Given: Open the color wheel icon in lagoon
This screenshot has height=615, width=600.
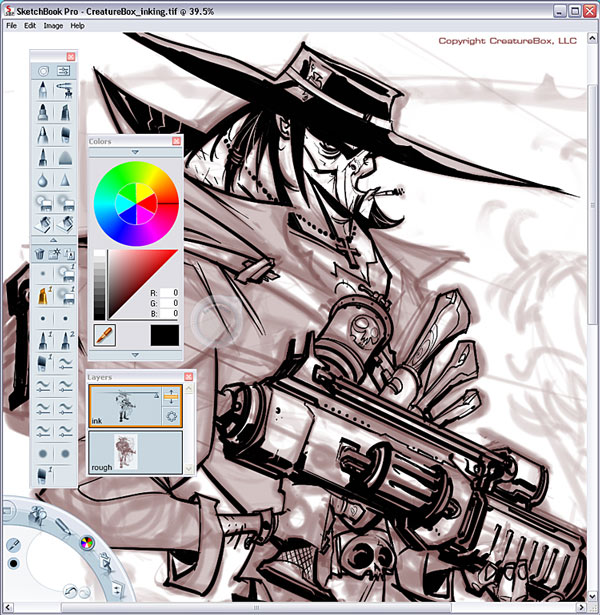Looking at the screenshot, I should point(86,543).
